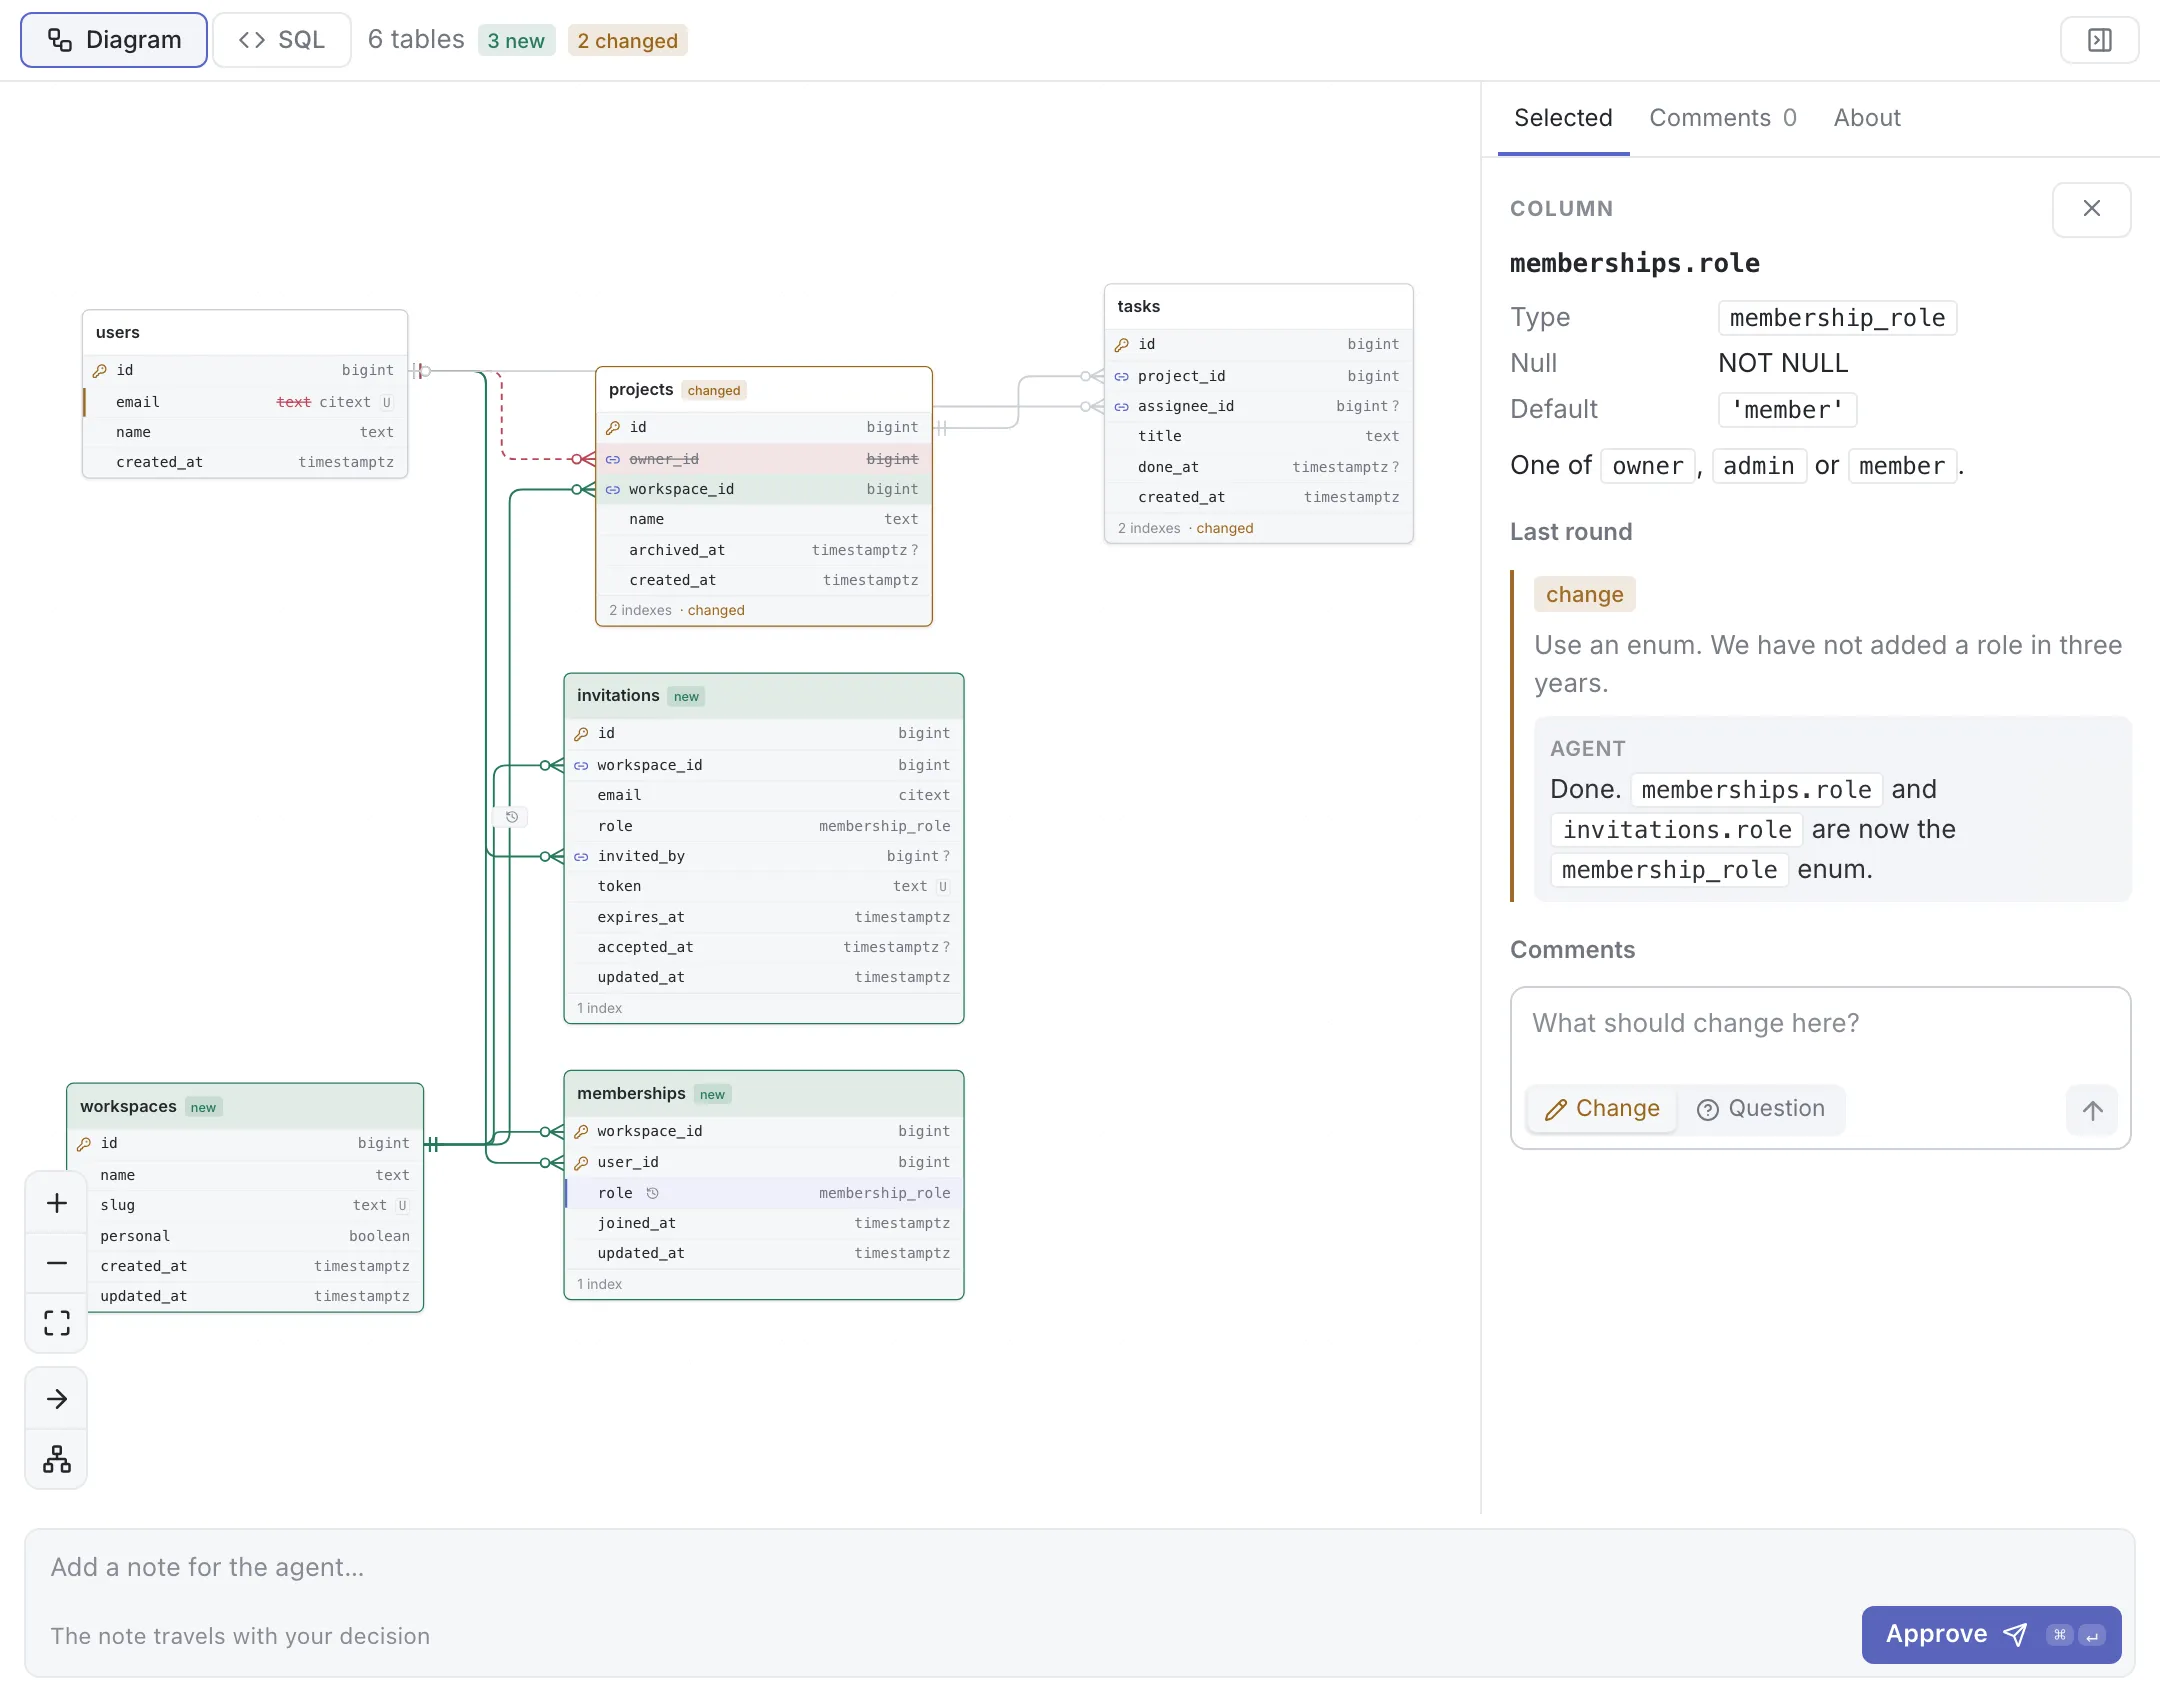Close the column details panel
This screenshot has height=1702, width=2160.
tap(2091, 209)
